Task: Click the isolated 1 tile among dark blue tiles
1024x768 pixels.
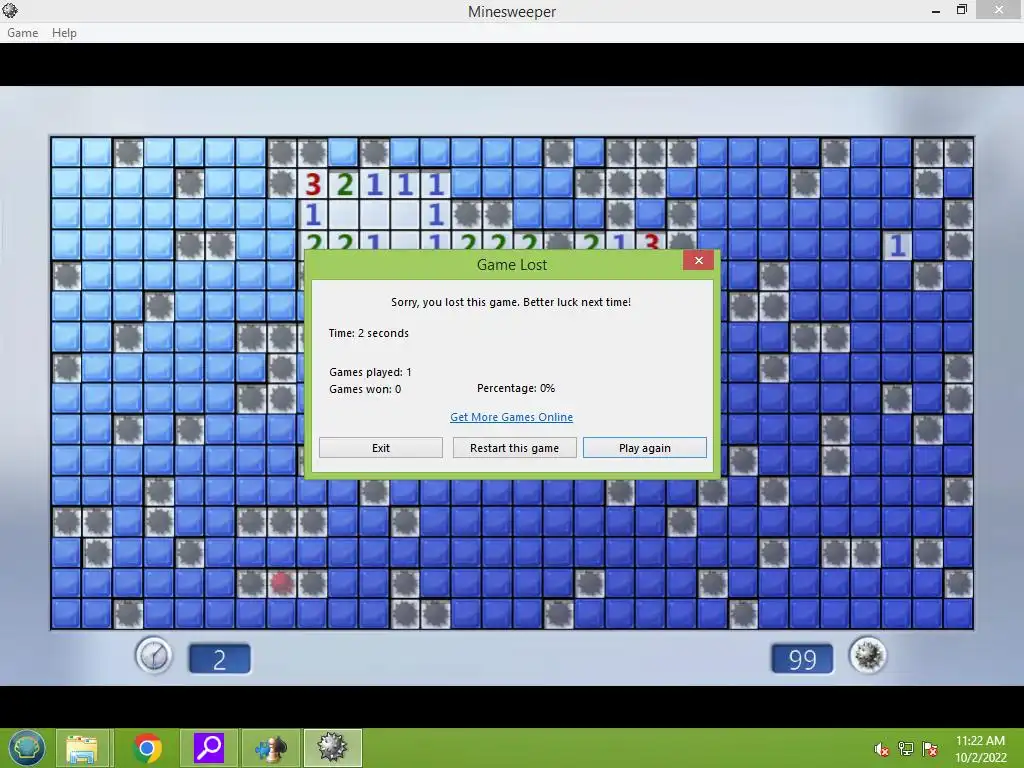Action: 897,246
